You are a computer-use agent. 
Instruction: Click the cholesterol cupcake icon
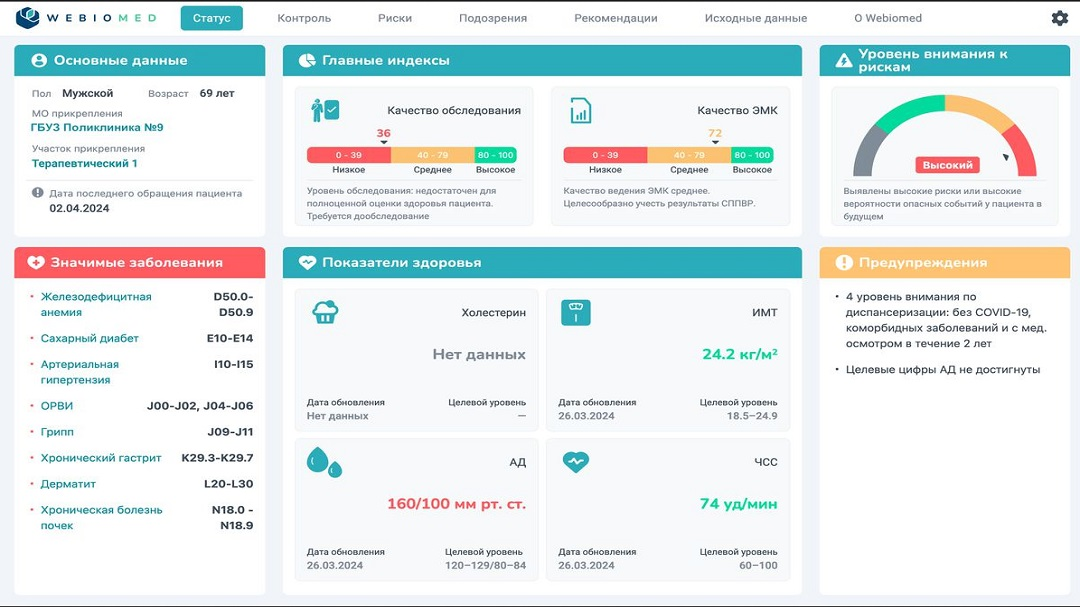[325, 312]
